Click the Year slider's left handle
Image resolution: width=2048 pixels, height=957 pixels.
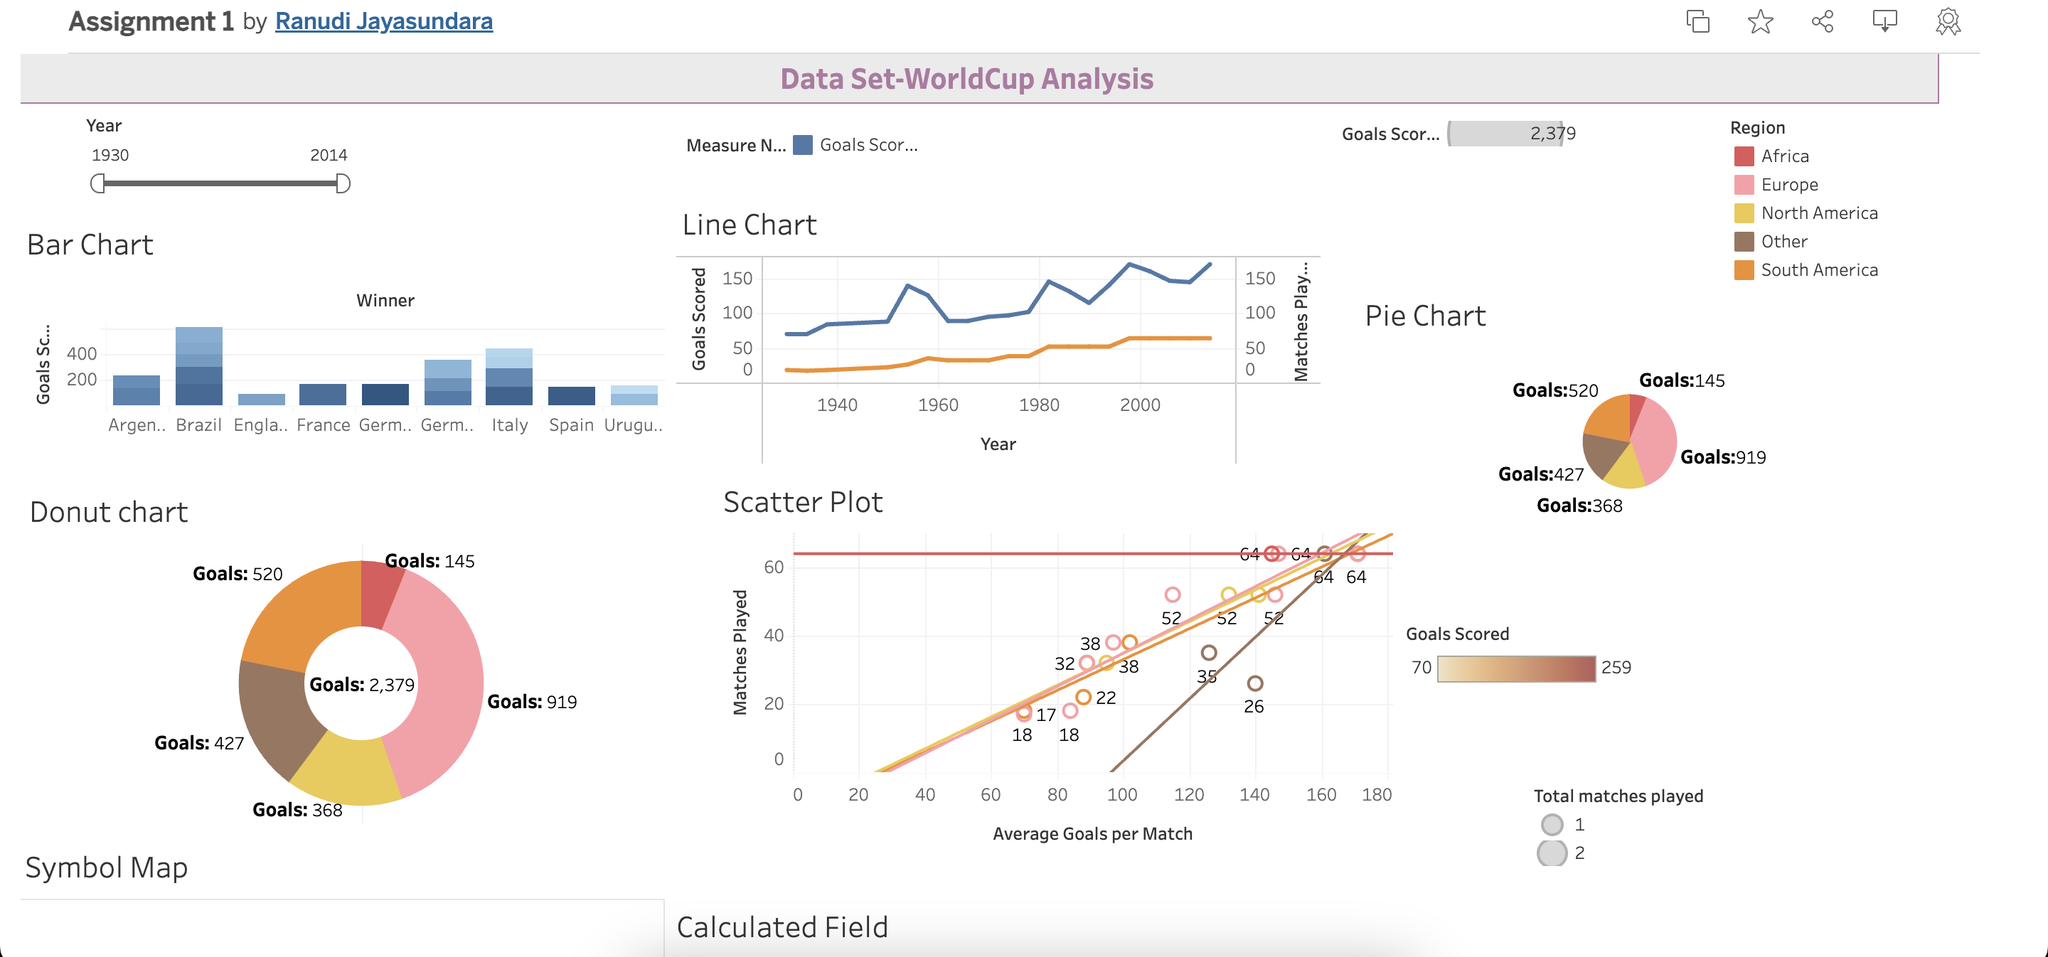pyautogui.click(x=98, y=183)
